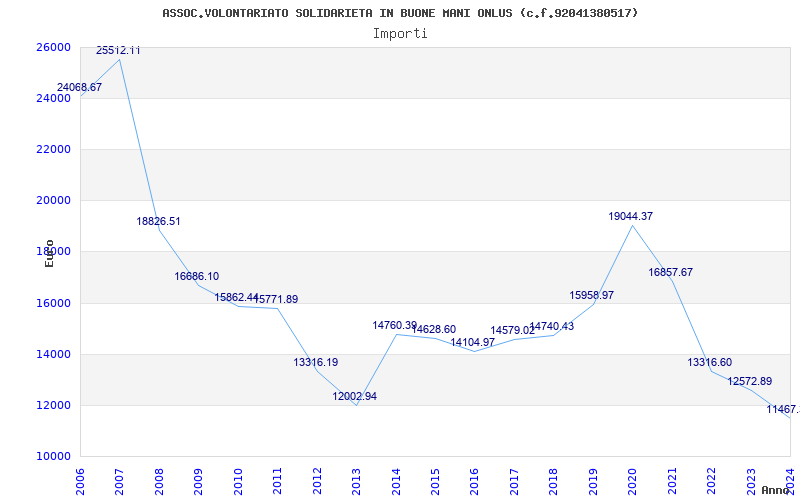Click the 18826.51 value label
This screenshot has height=500, width=800.
158,221
